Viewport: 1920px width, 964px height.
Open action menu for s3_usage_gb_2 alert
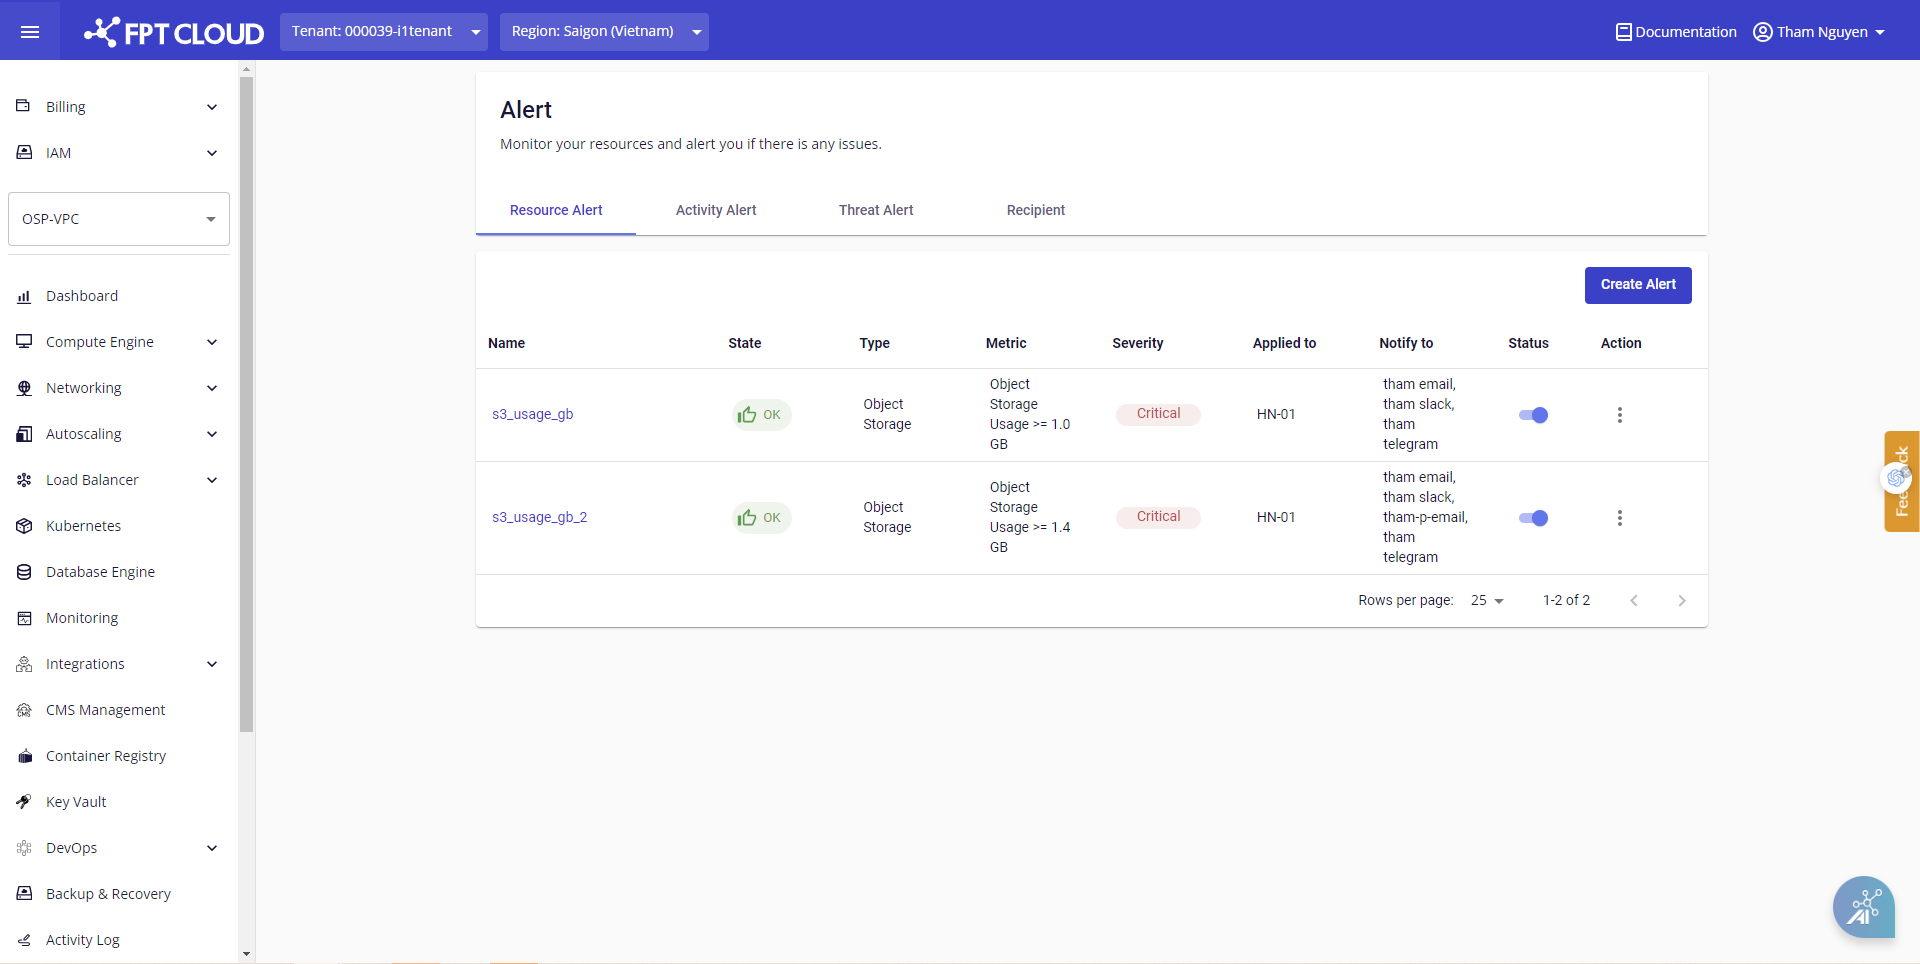(1619, 518)
